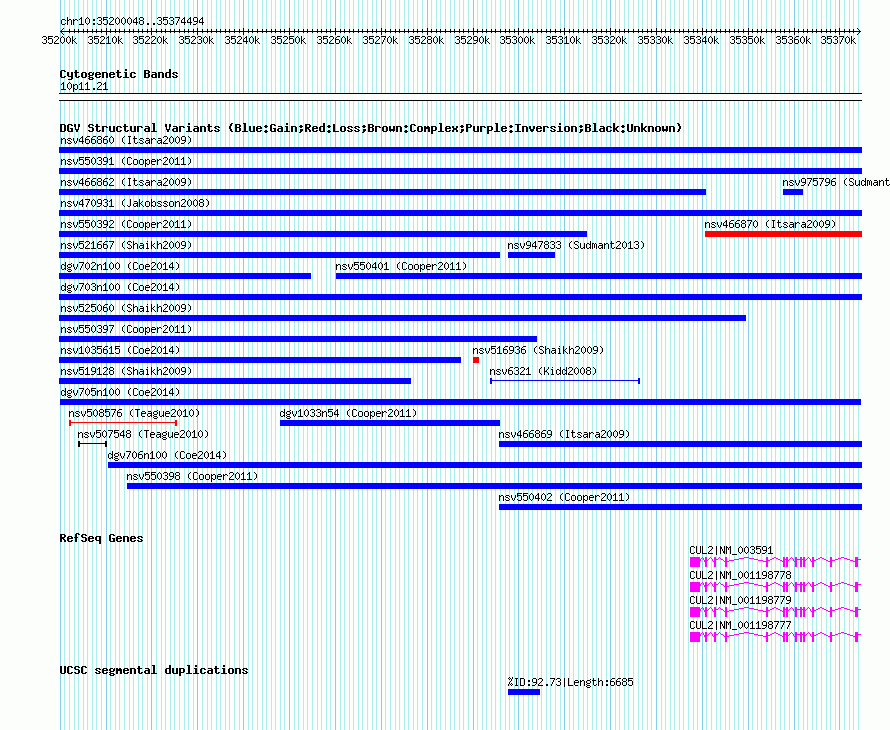This screenshot has height=730, width=890.
Task: Select the nsv550402 (Cooper2011) label
Action: tap(564, 497)
